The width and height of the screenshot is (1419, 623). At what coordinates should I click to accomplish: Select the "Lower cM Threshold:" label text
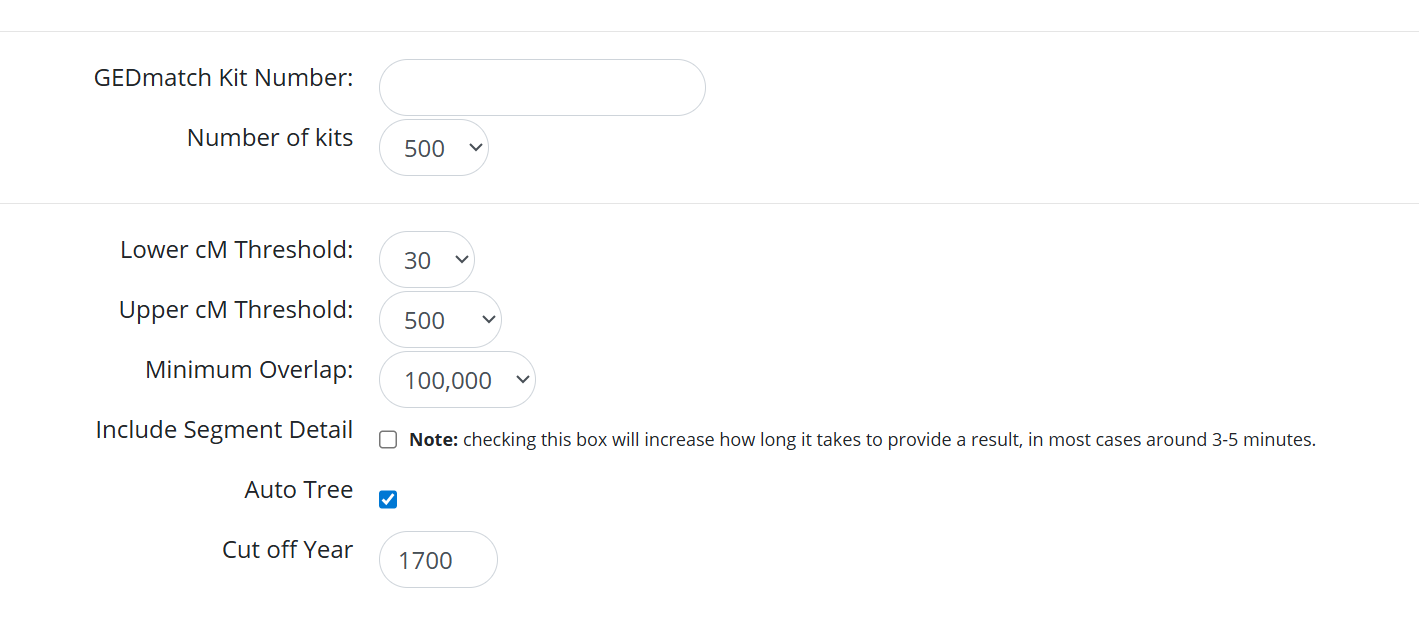click(236, 250)
